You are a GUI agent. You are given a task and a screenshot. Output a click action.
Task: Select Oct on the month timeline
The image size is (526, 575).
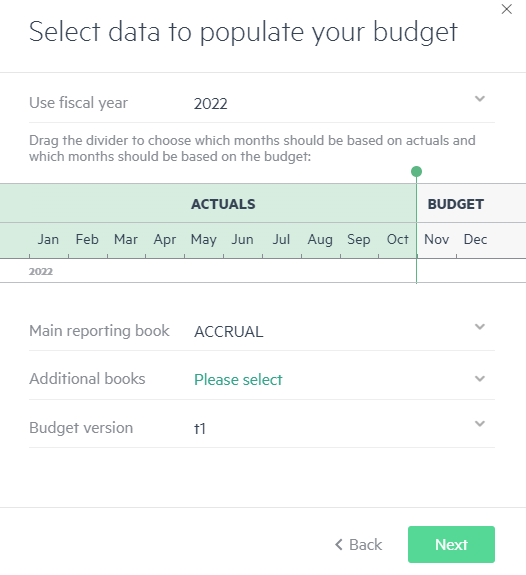[x=398, y=239]
